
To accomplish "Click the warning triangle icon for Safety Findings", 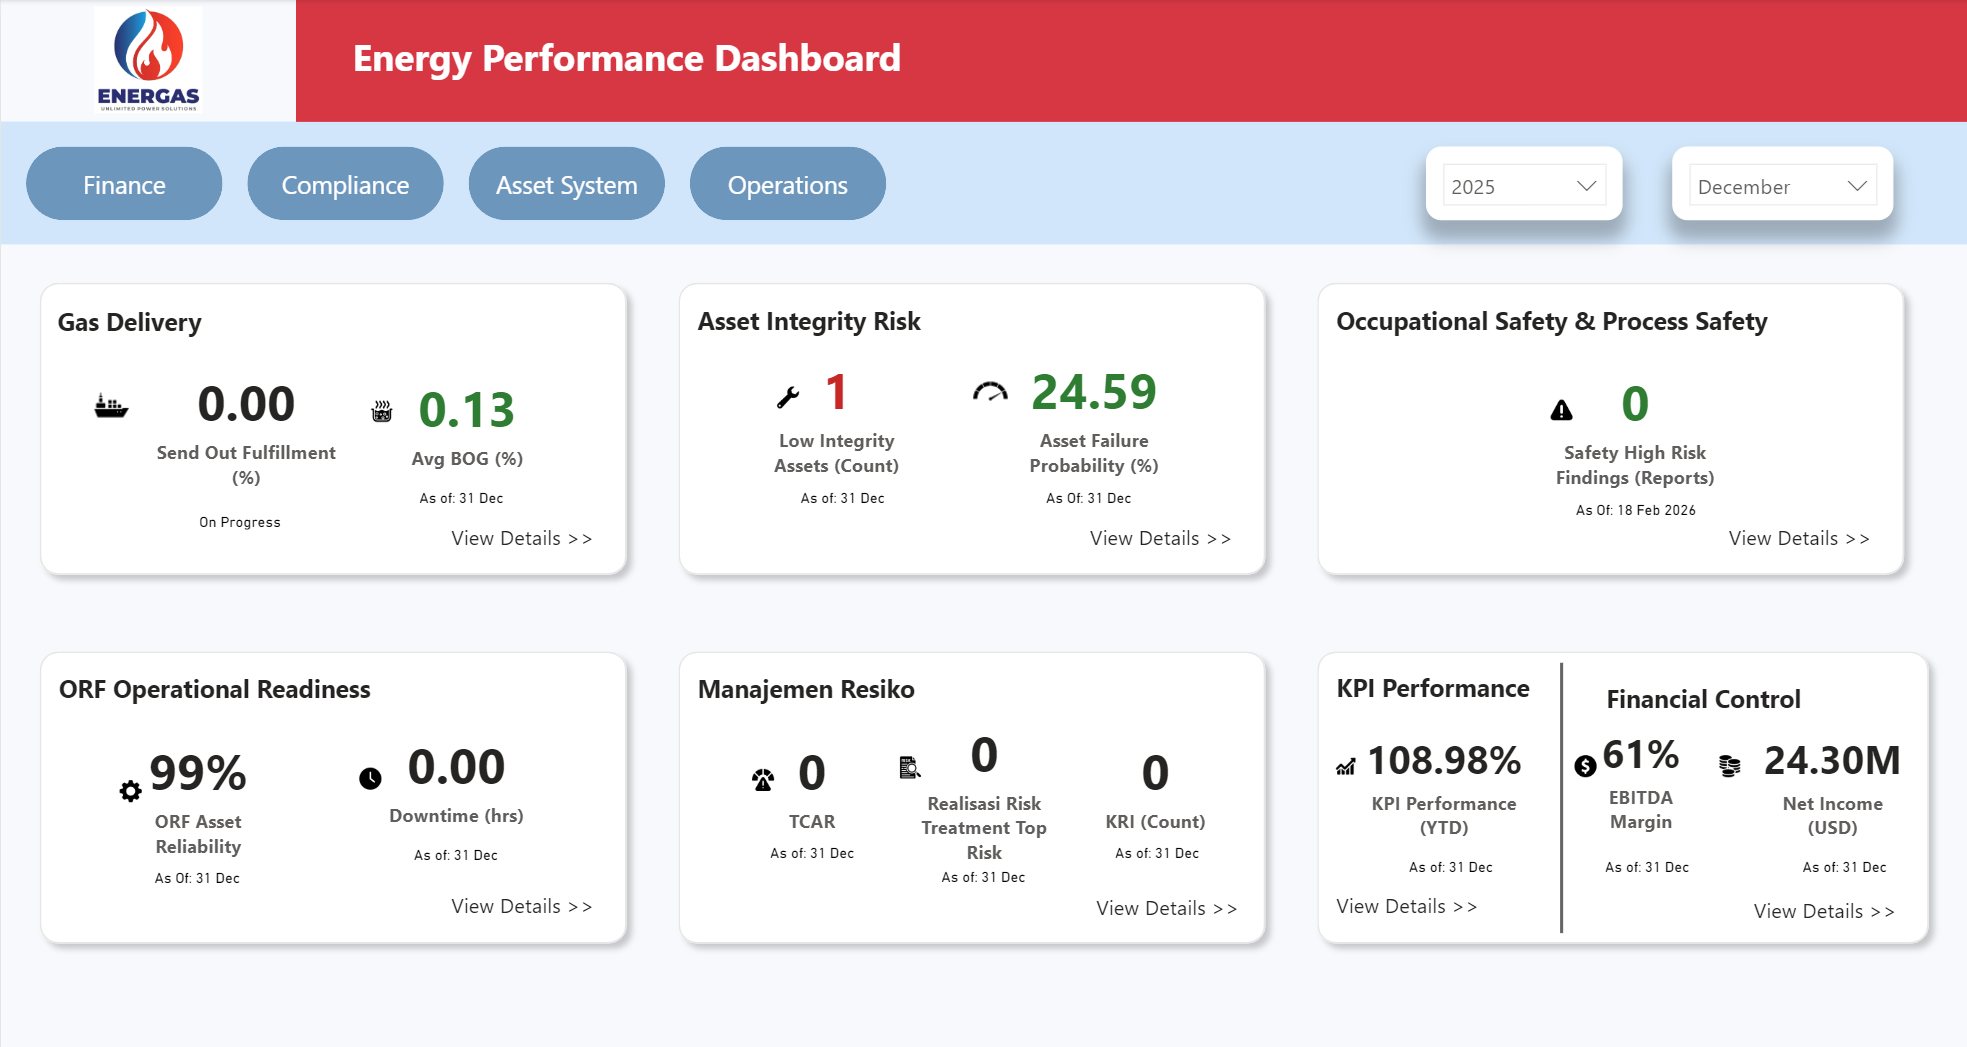I will pyautogui.click(x=1561, y=410).
